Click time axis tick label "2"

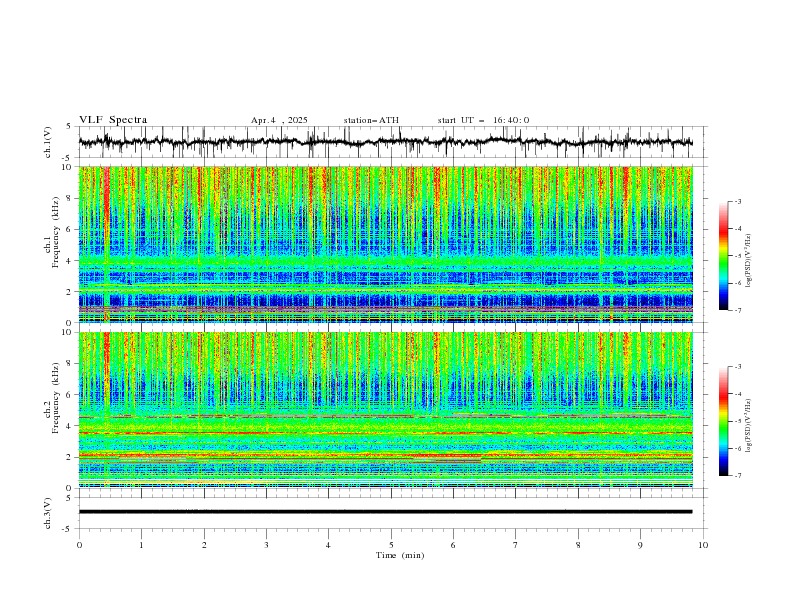click(x=204, y=545)
